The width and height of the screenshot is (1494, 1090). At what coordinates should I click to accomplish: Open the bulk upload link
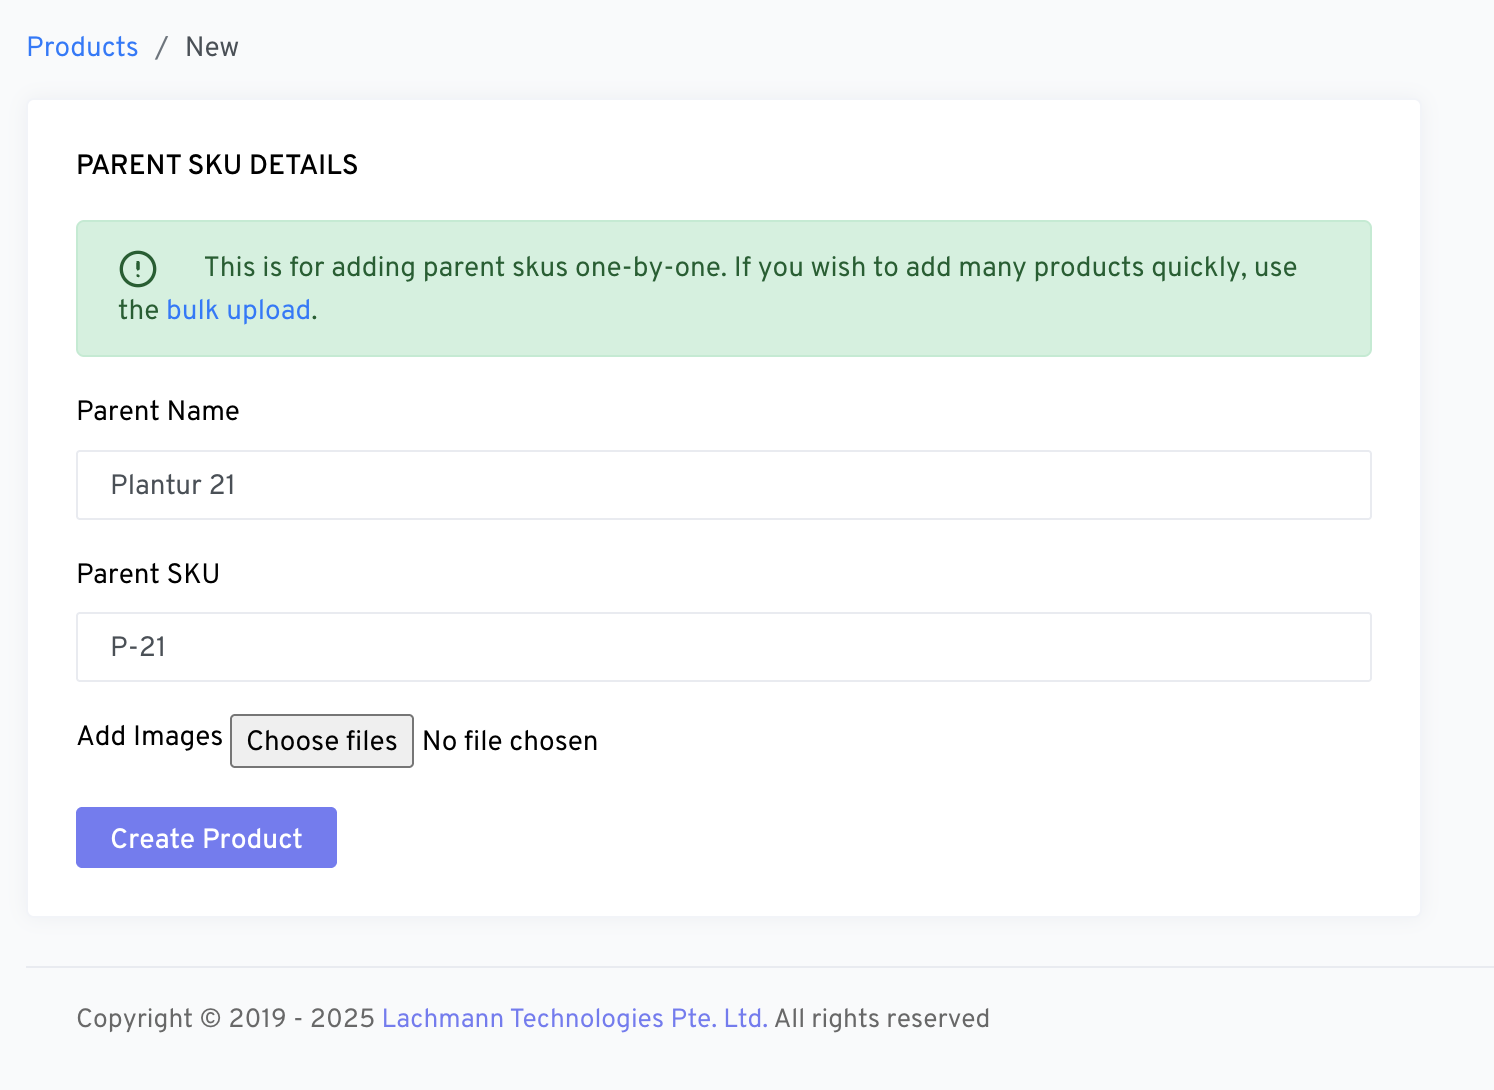click(238, 310)
